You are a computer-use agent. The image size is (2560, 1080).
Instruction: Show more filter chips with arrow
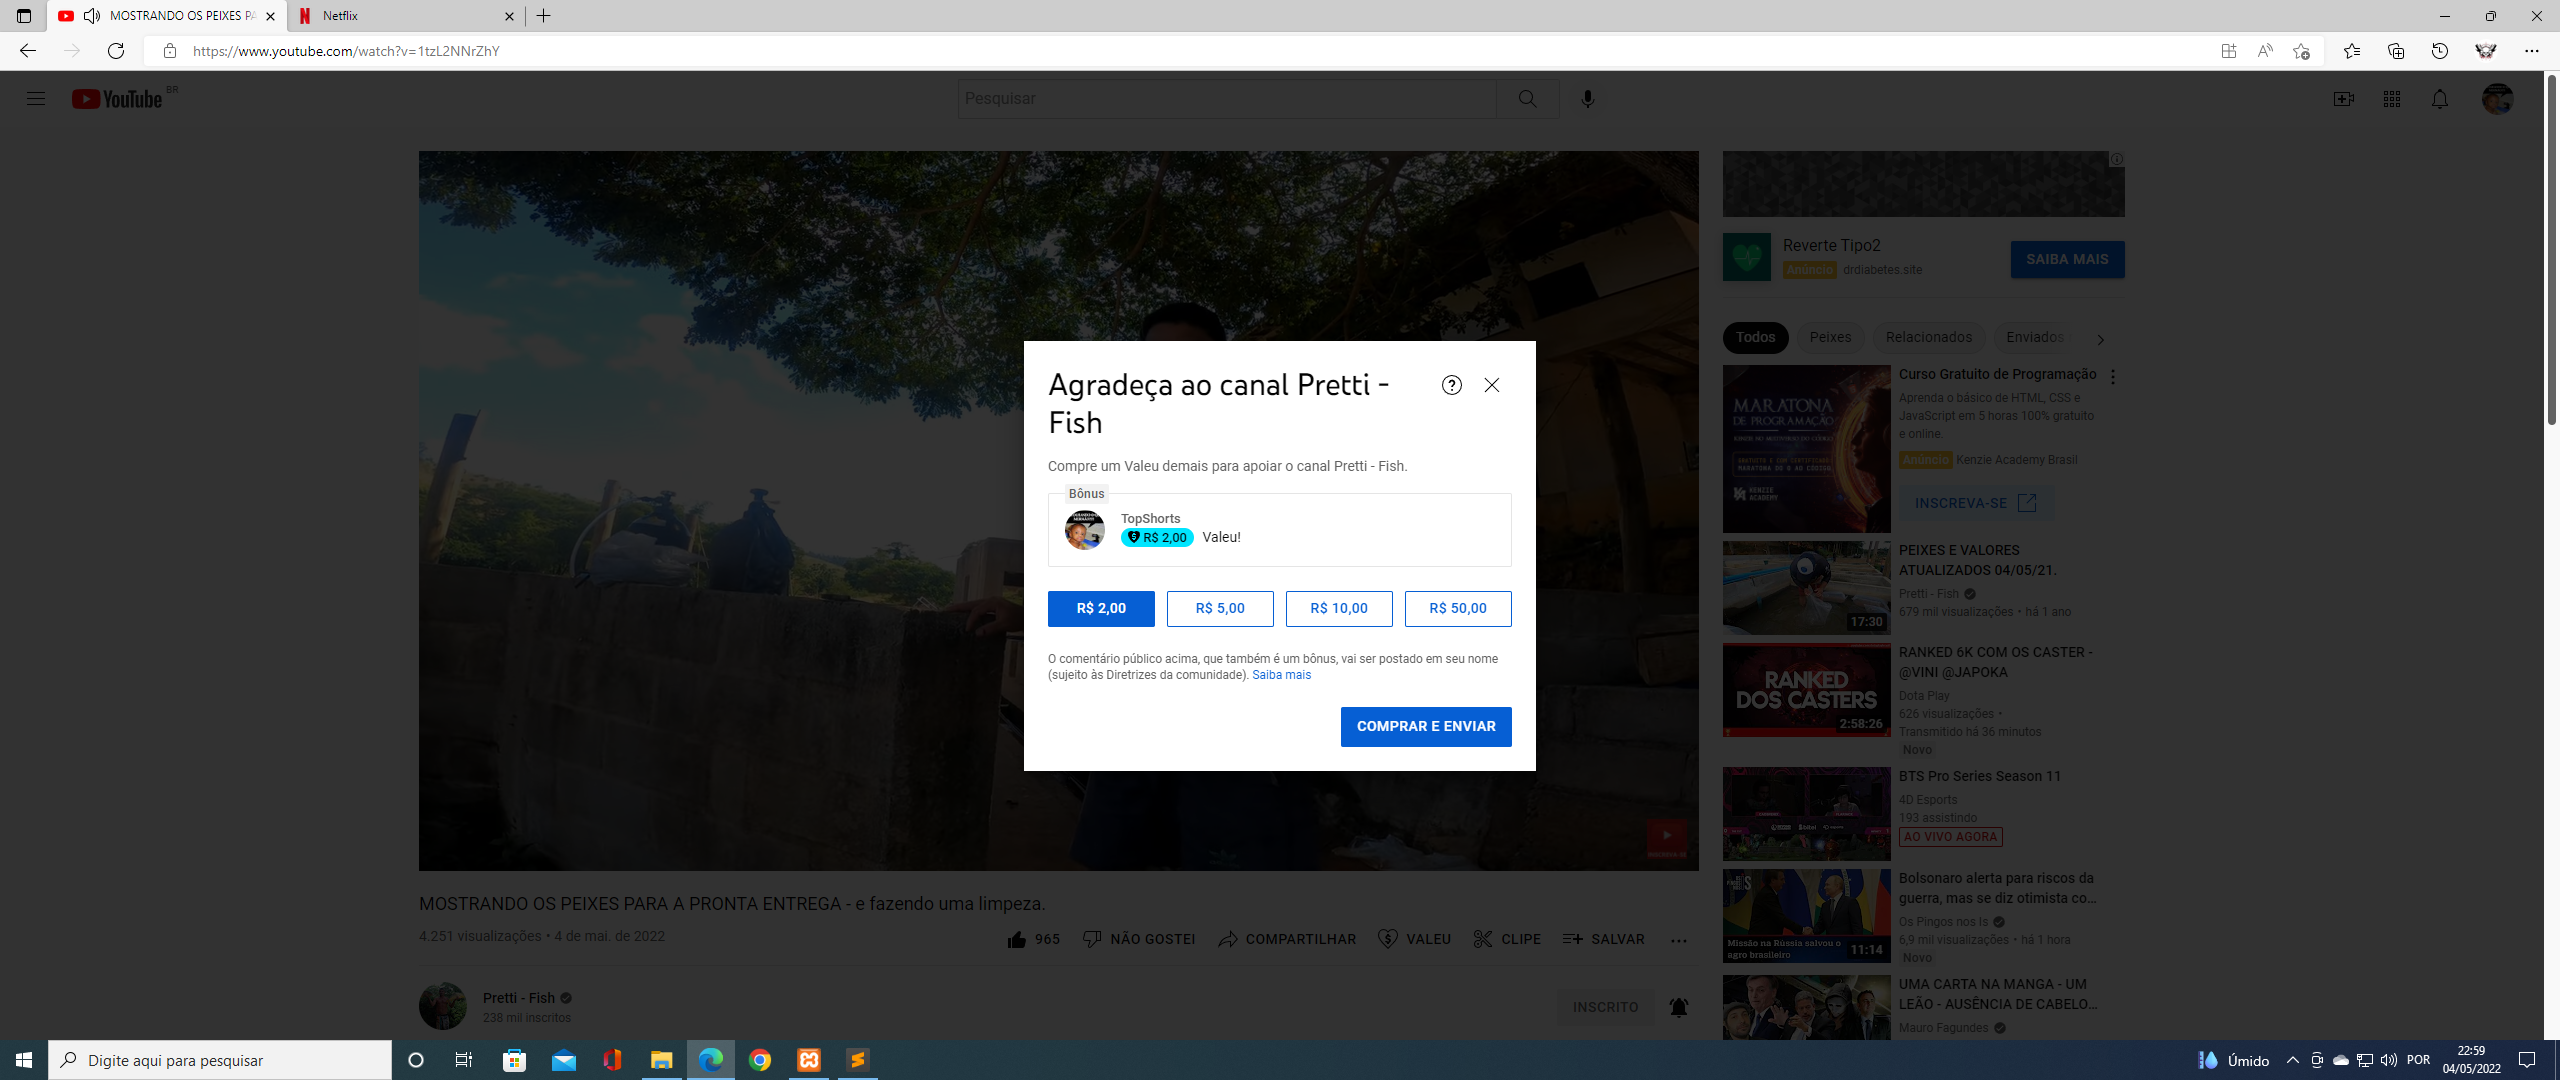click(2100, 339)
